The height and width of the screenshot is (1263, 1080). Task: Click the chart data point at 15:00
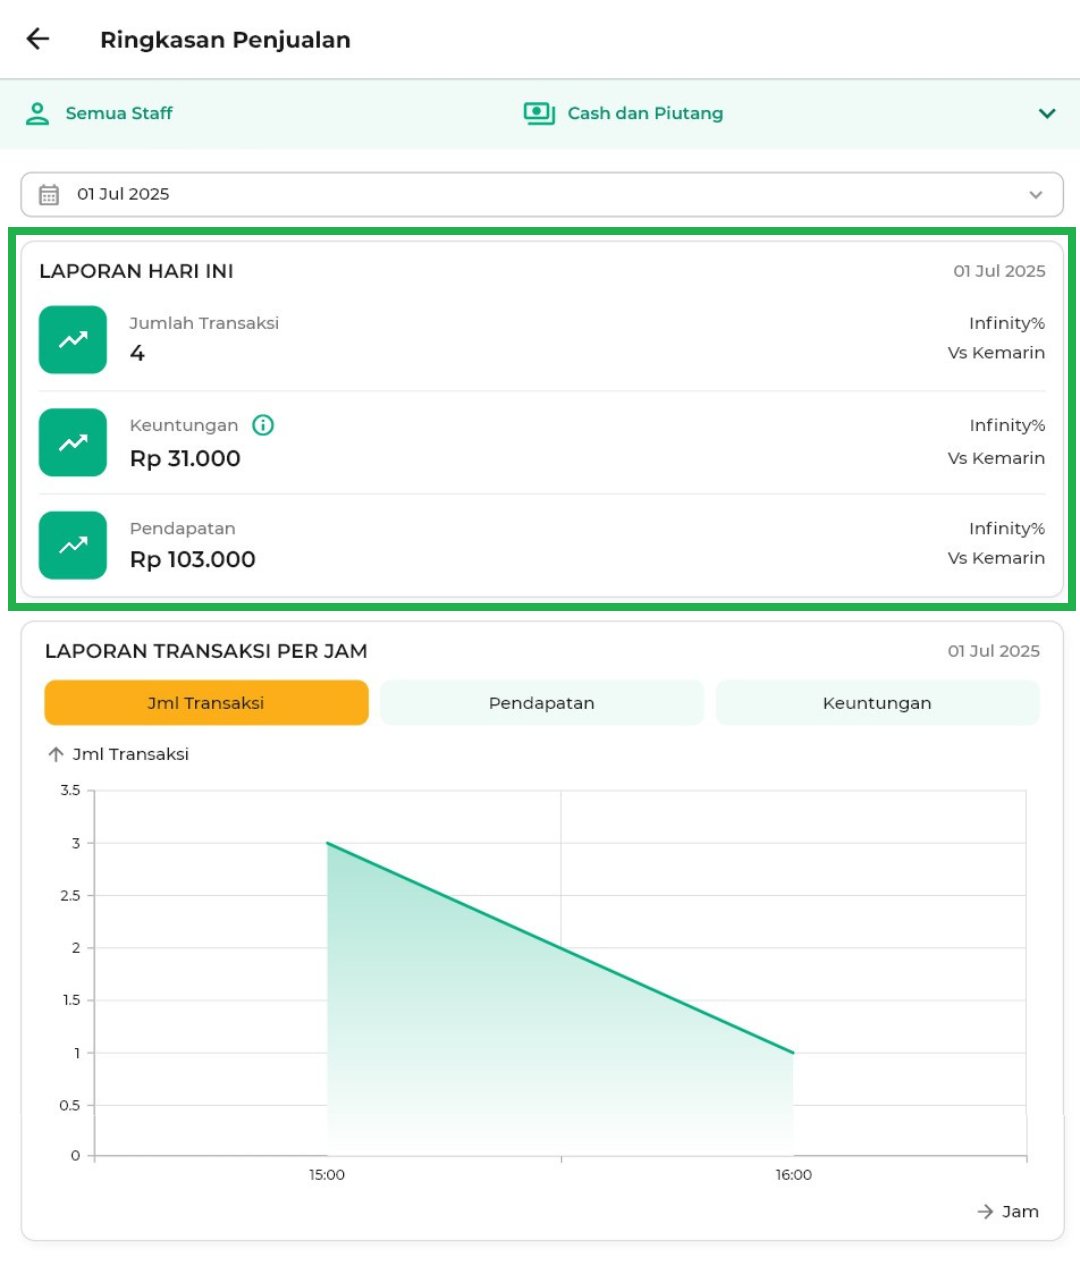[x=328, y=843]
